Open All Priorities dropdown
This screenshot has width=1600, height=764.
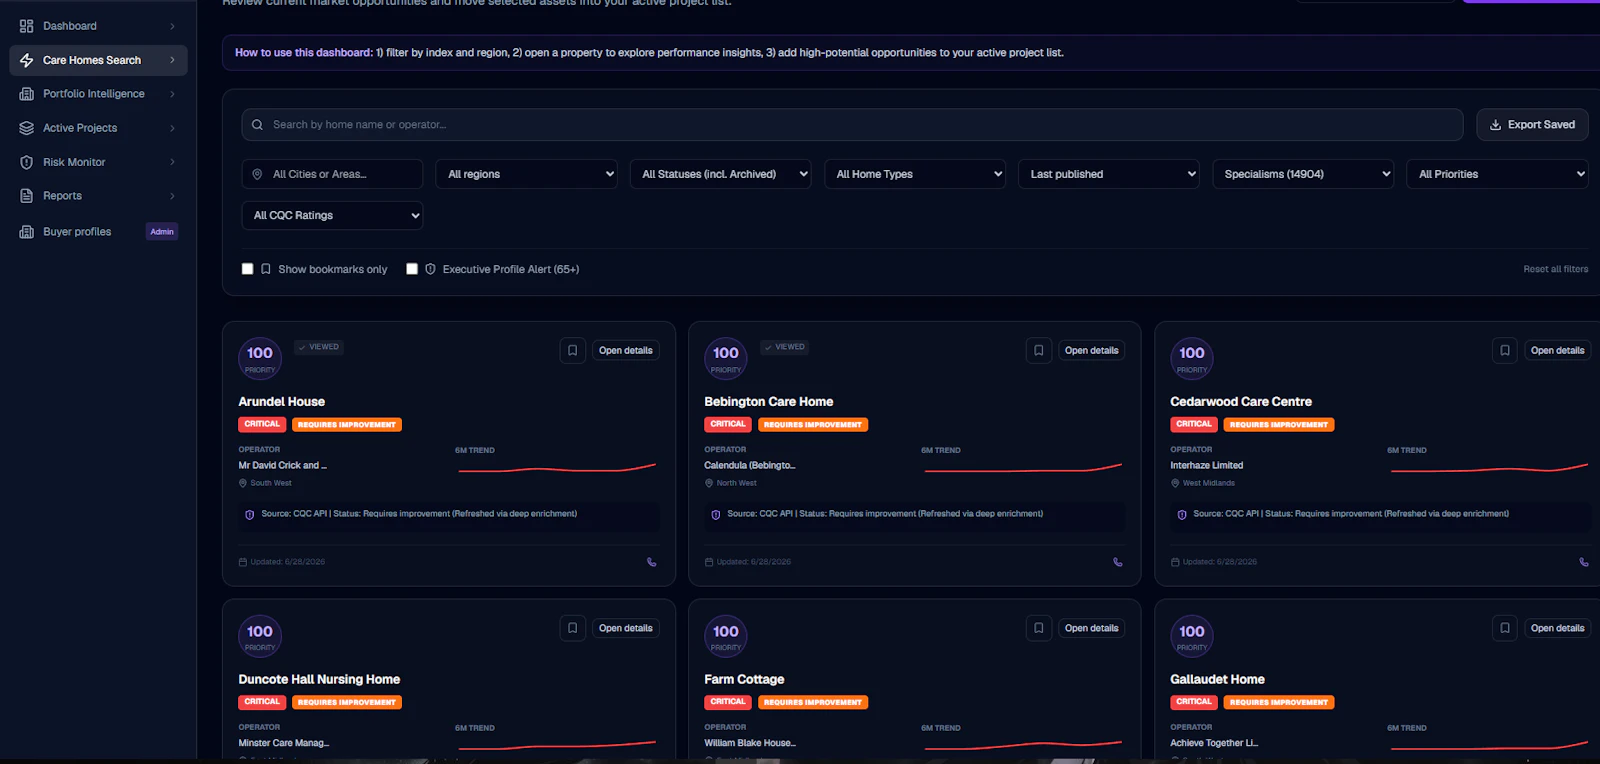(1497, 174)
